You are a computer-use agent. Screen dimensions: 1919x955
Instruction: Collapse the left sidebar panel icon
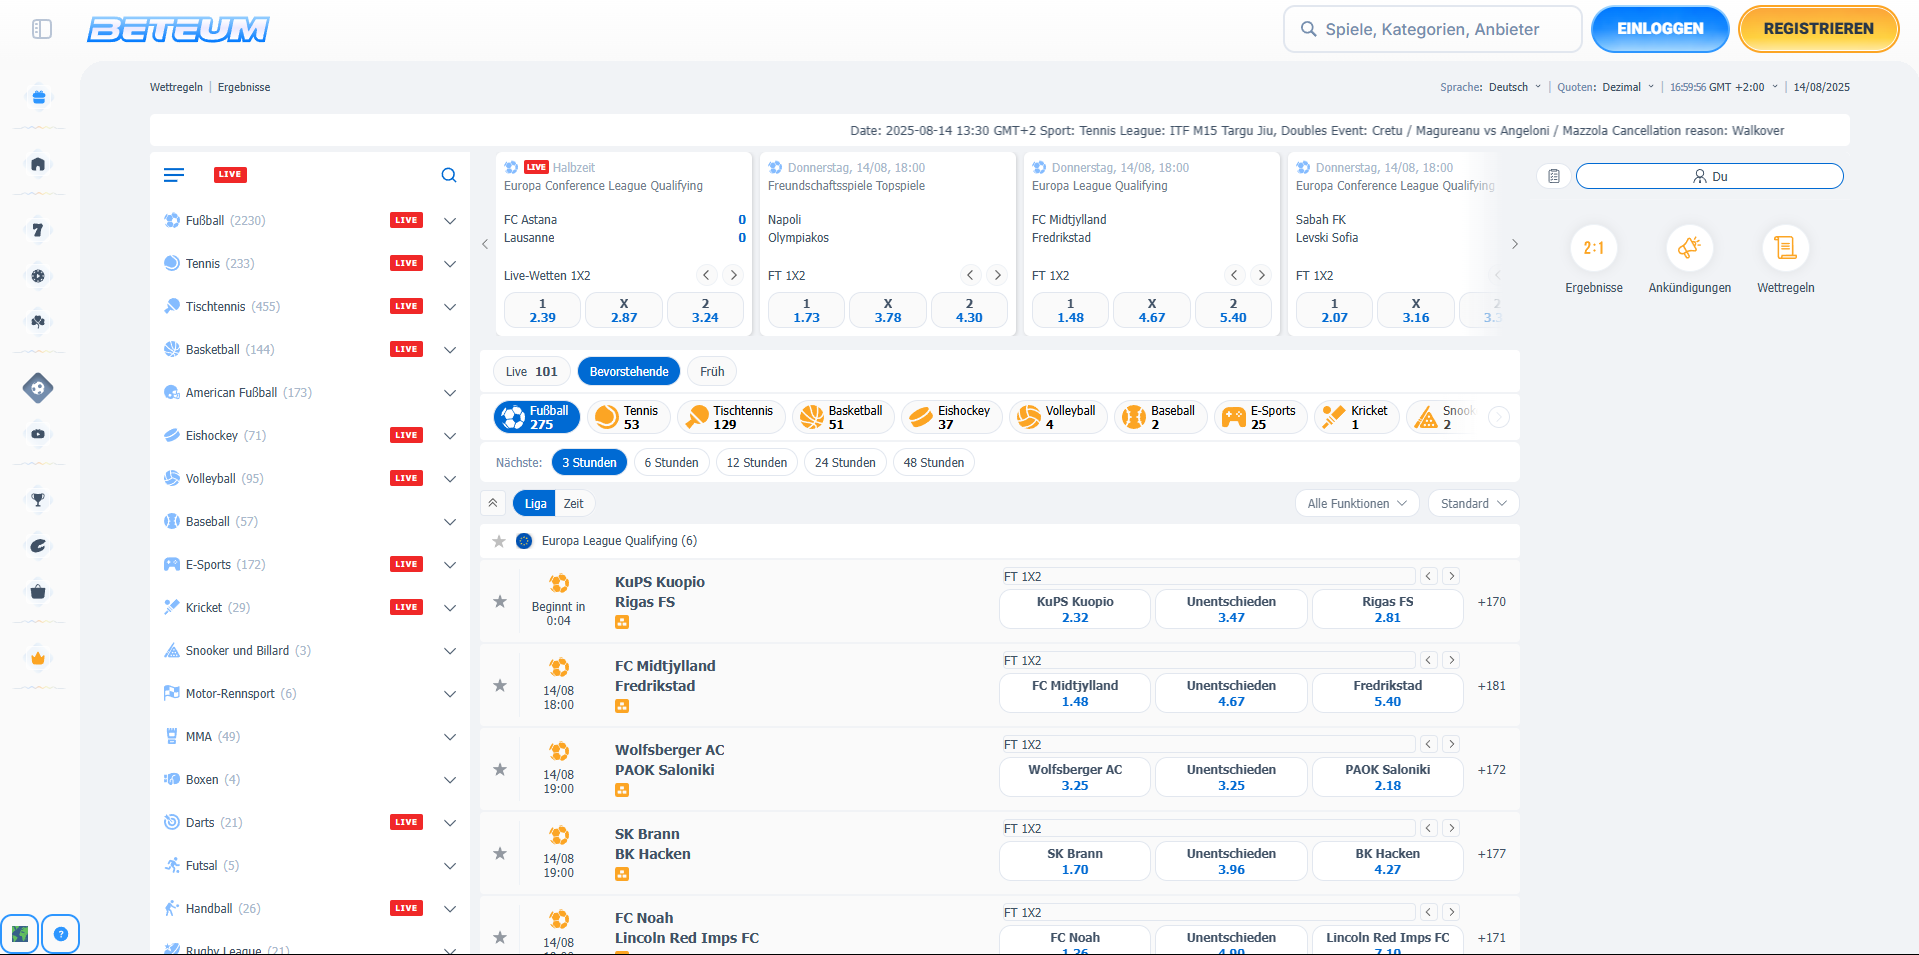coord(42,29)
